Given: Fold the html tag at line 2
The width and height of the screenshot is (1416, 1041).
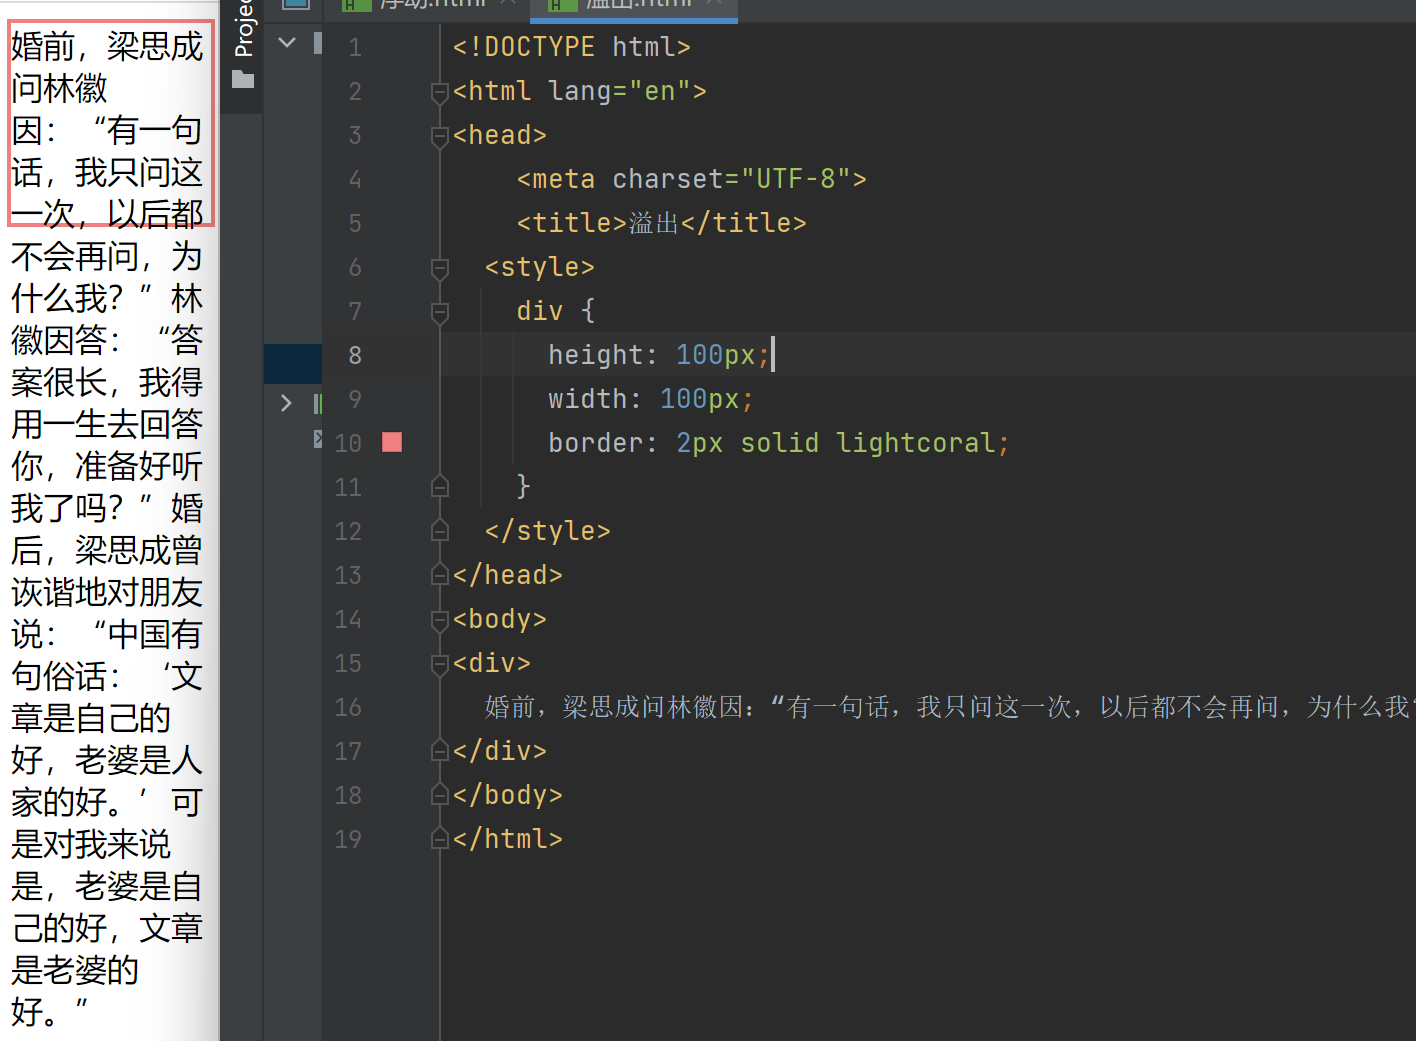Looking at the screenshot, I should (x=439, y=92).
